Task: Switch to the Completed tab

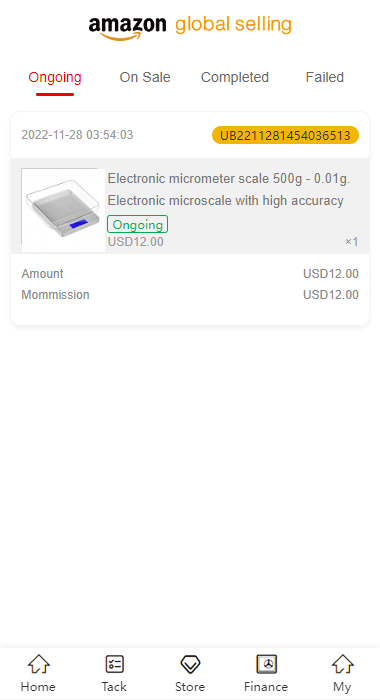Action: tap(235, 77)
